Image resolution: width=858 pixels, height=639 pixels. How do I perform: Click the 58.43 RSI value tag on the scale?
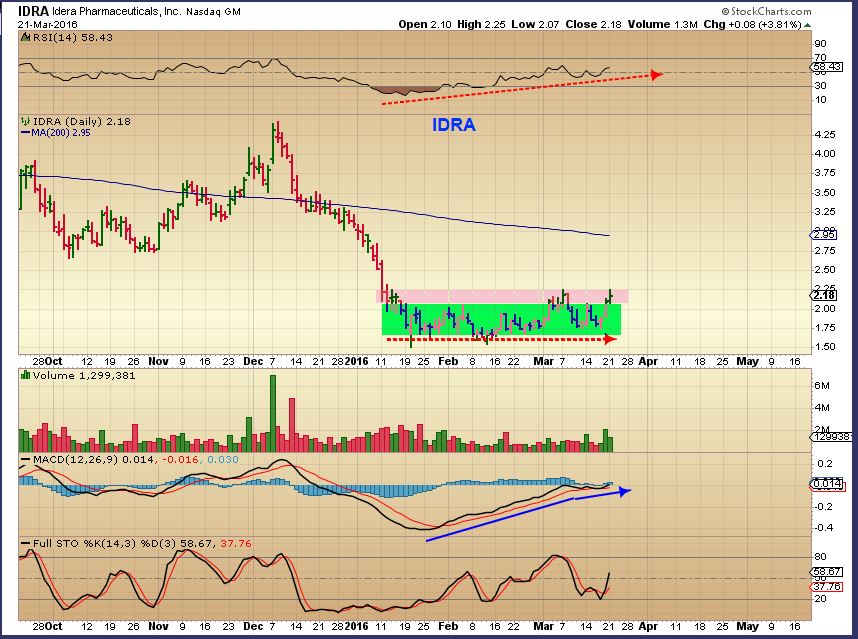pyautogui.click(x=826, y=67)
